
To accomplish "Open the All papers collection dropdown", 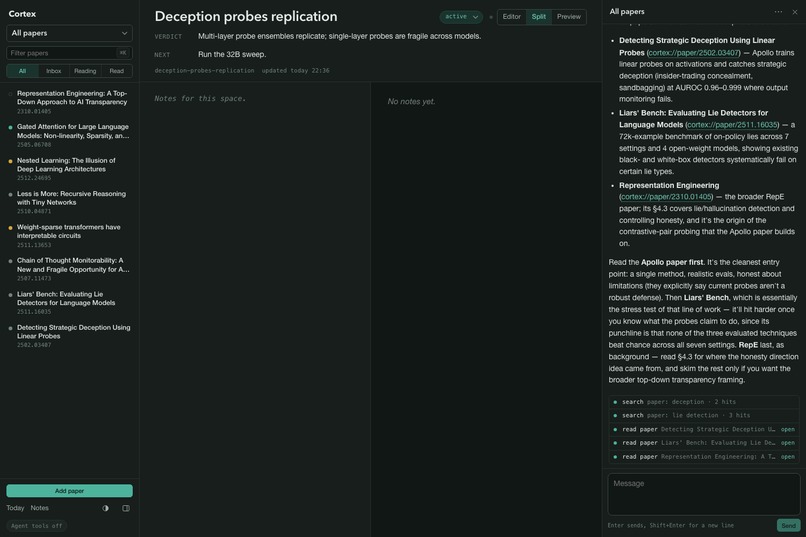I will (69, 33).
